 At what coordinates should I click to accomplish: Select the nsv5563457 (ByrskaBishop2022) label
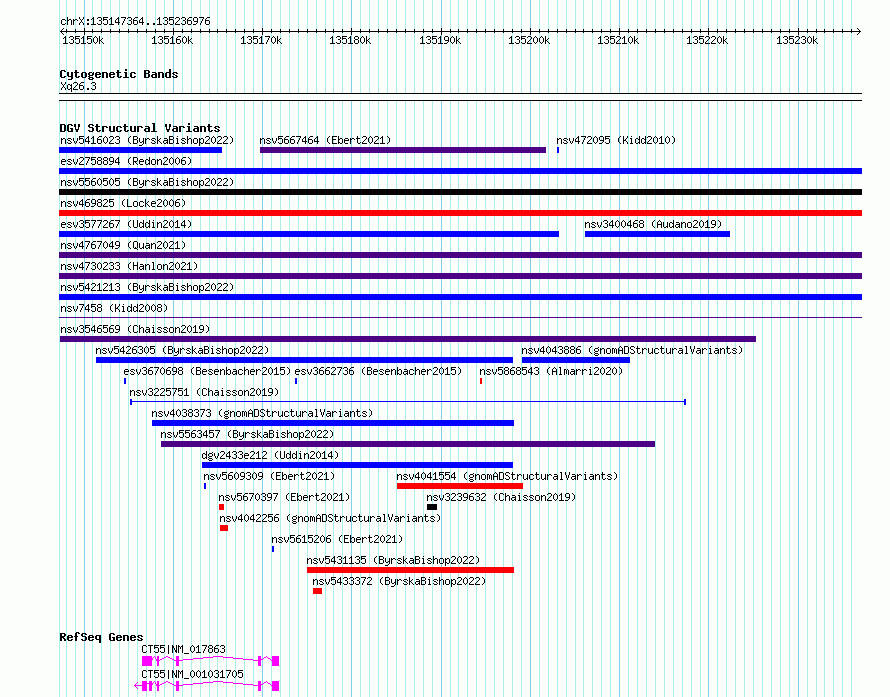[x=247, y=434]
